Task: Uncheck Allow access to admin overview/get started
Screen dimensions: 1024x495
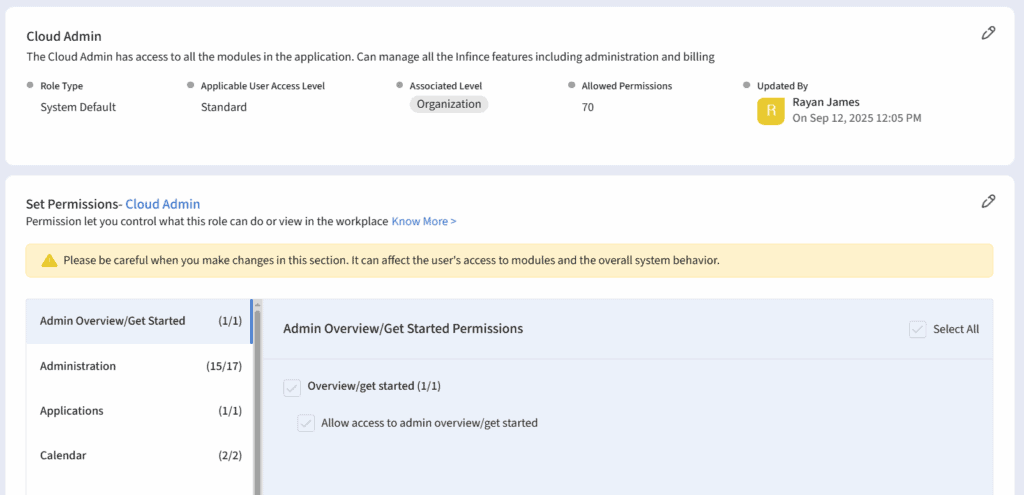Action: 306,424
